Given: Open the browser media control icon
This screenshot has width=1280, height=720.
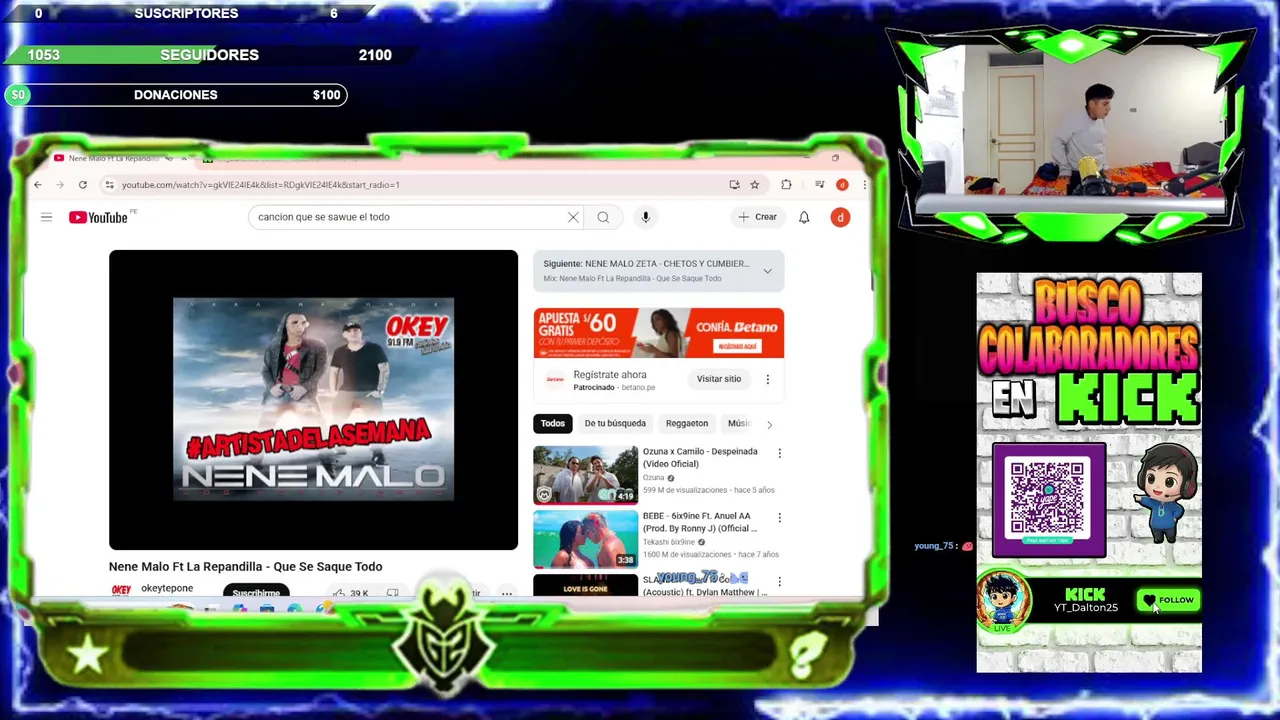Looking at the screenshot, I should click(x=820, y=185).
